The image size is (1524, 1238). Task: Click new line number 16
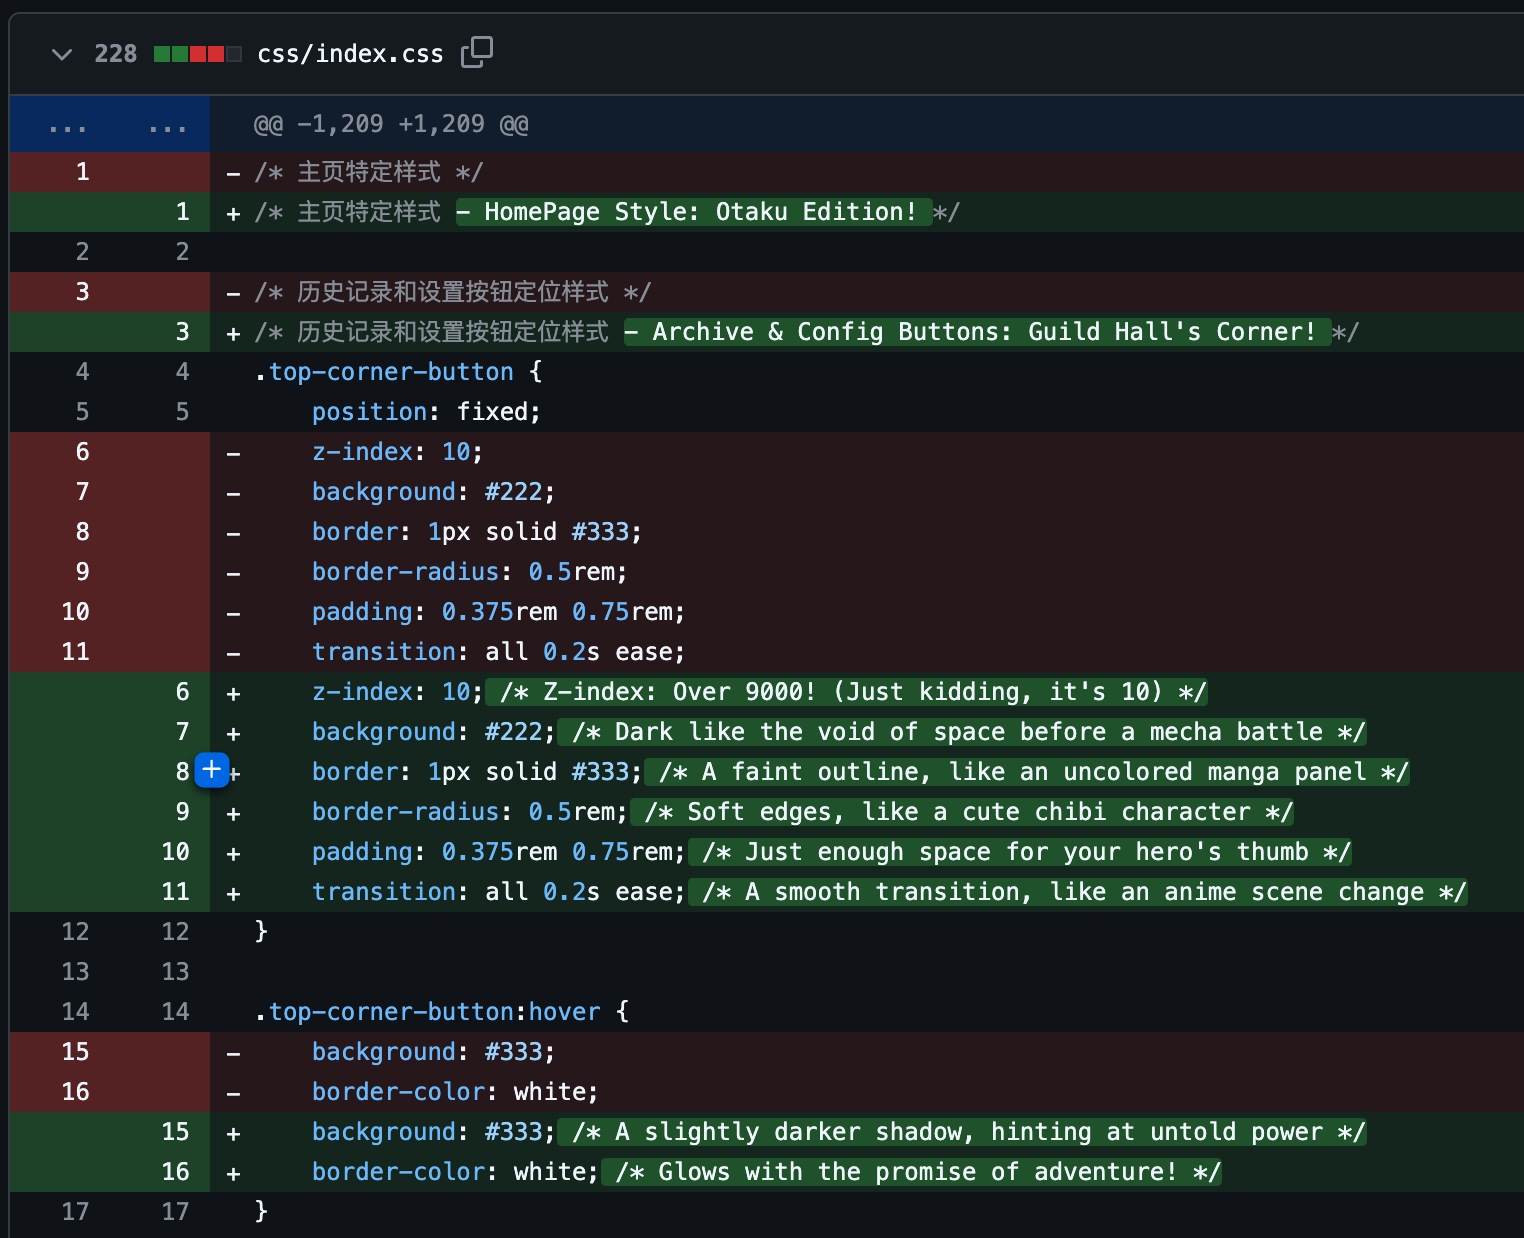coord(175,1172)
